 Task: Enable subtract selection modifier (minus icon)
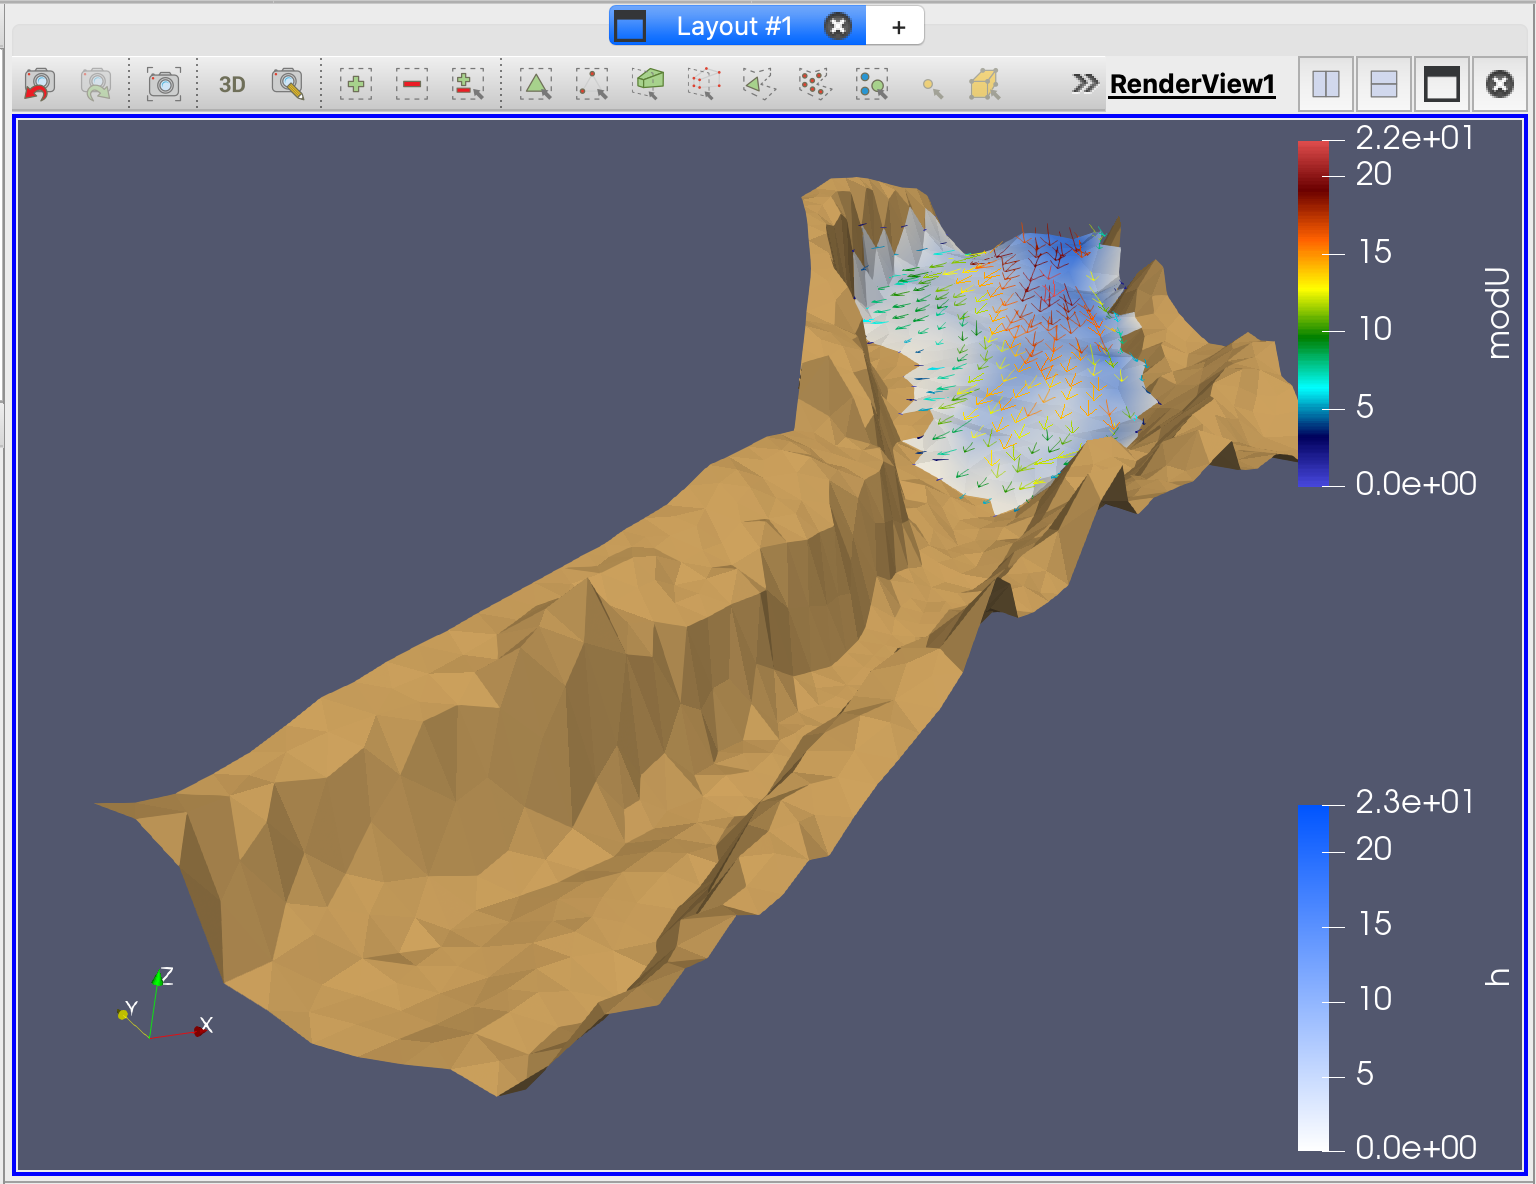click(x=411, y=84)
